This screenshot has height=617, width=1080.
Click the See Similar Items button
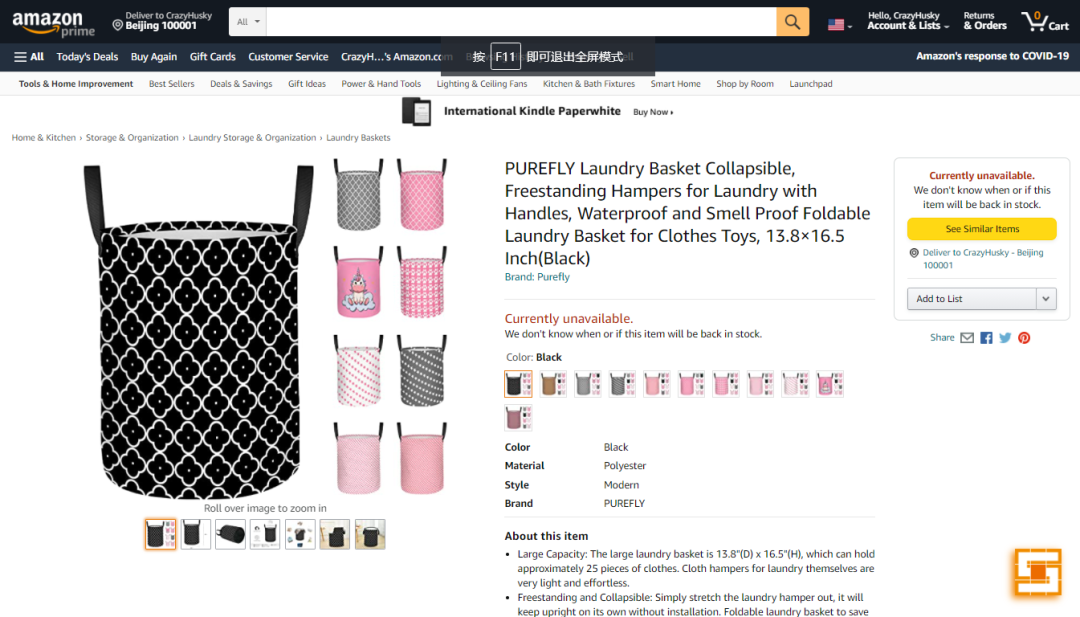tap(982, 229)
